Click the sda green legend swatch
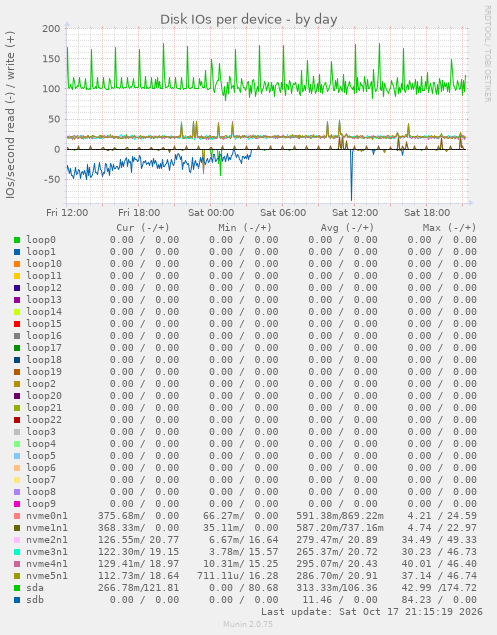 point(17,588)
